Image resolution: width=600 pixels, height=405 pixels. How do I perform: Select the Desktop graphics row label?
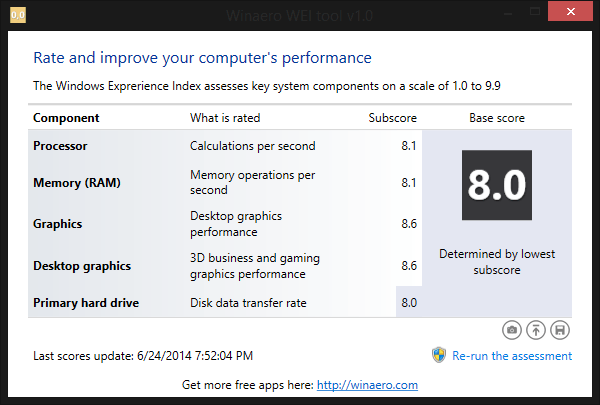[x=82, y=266]
